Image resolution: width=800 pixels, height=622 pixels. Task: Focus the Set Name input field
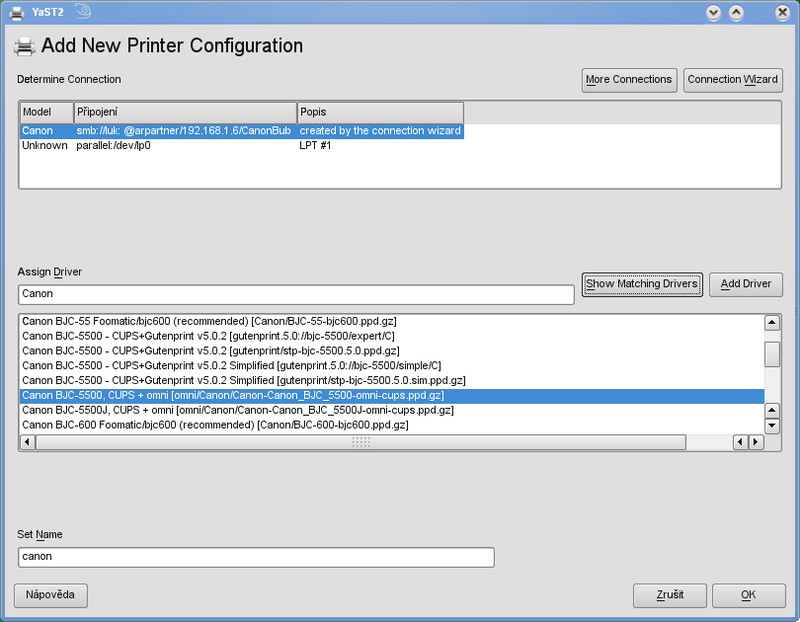pos(256,557)
